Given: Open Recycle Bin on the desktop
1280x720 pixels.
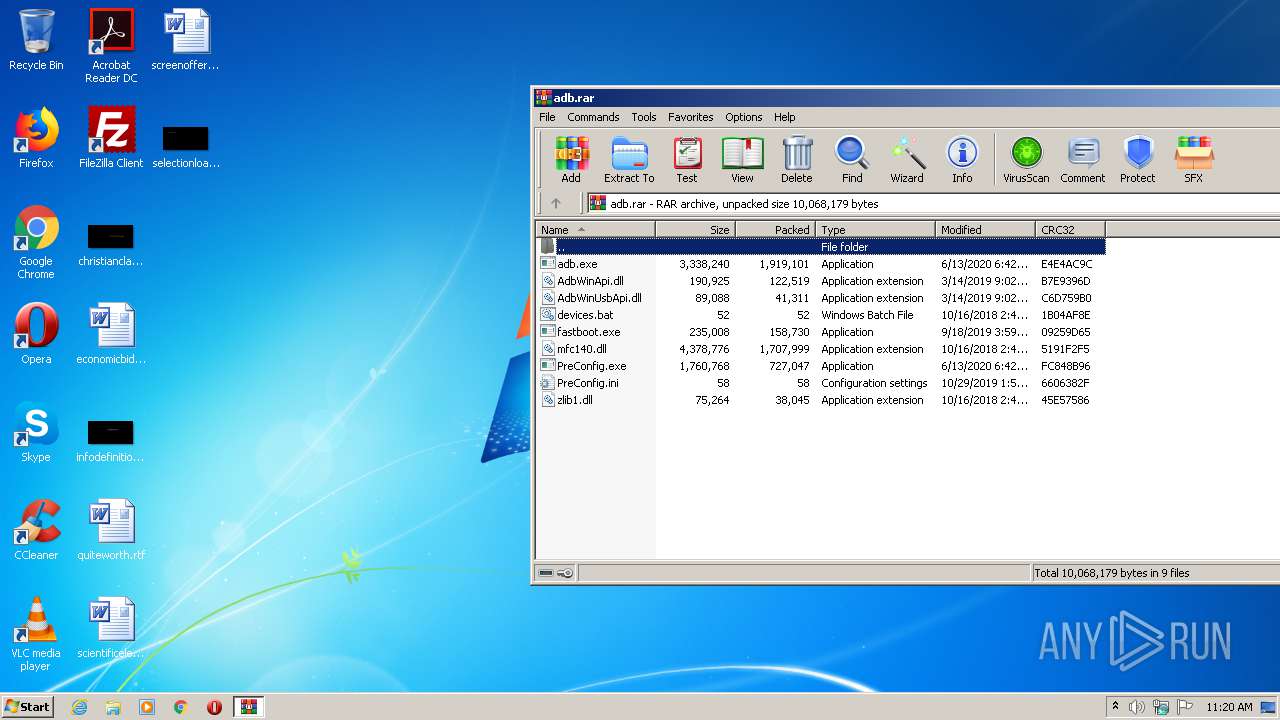Looking at the screenshot, I should pyautogui.click(x=36, y=40).
